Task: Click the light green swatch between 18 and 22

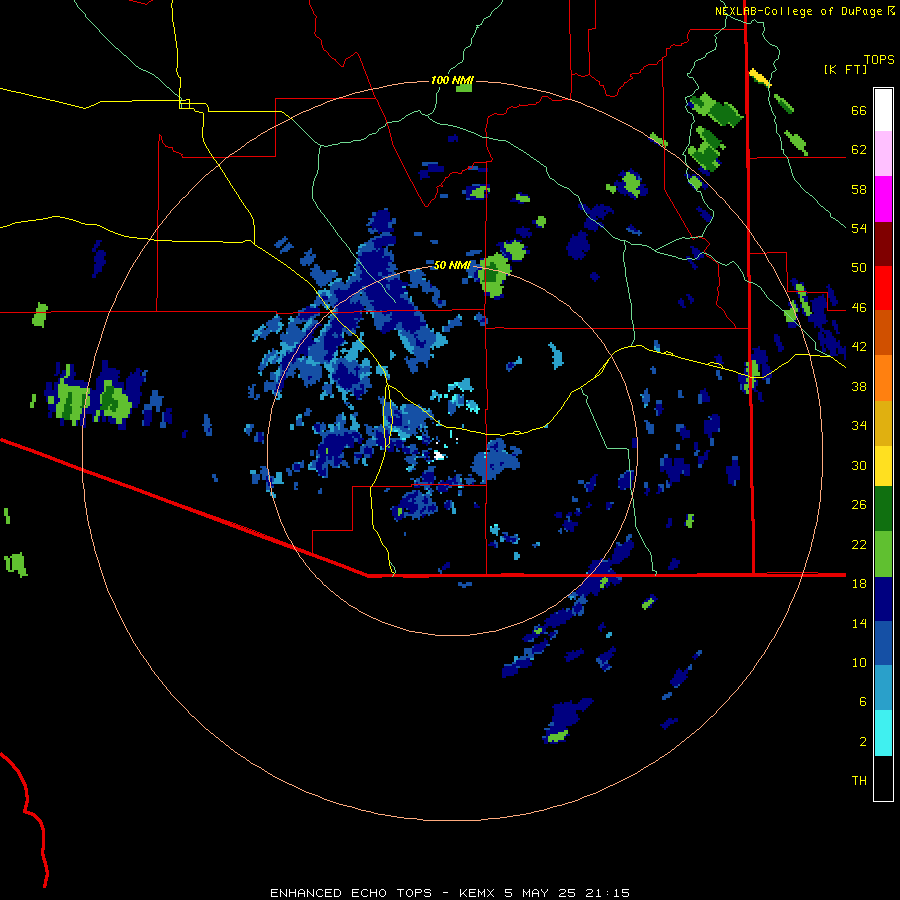Action: 883,554
